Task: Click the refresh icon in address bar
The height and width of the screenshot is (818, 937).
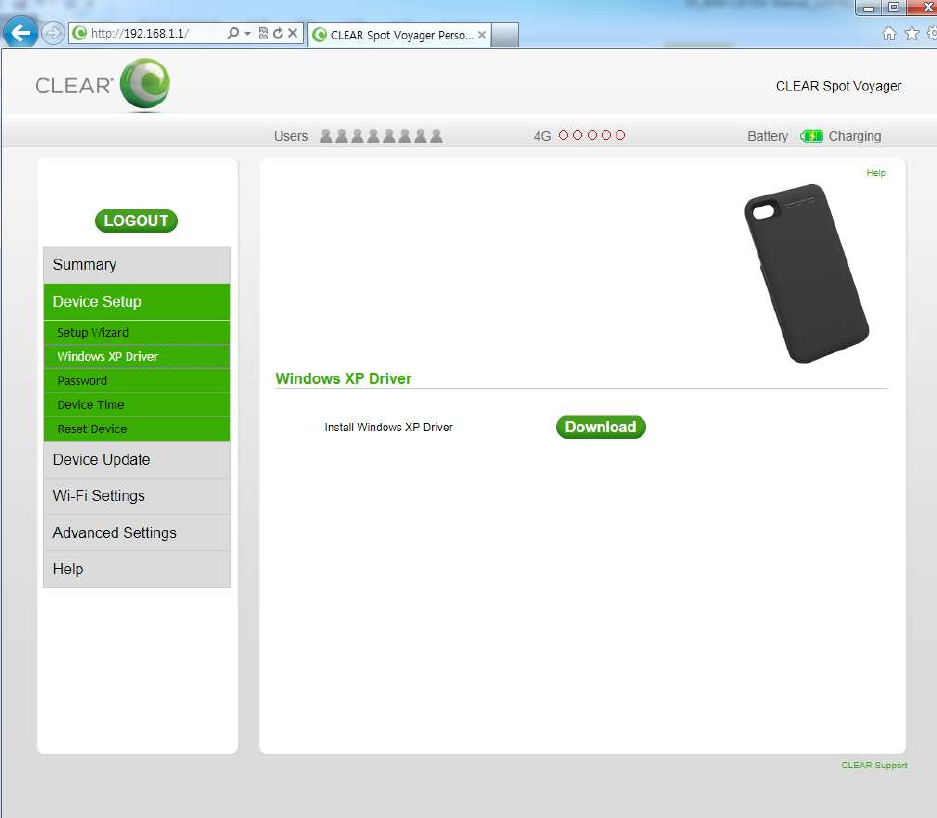Action: [278, 33]
